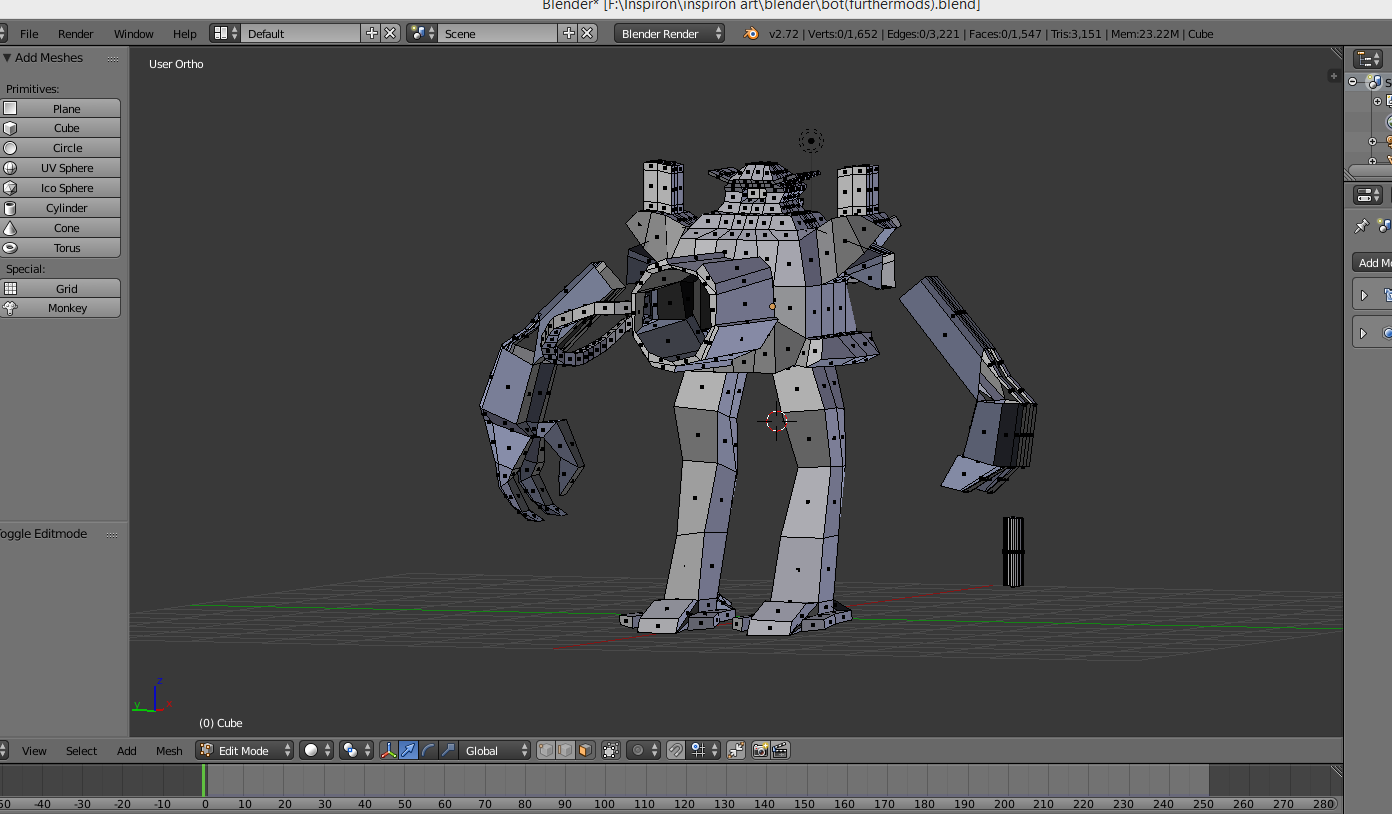1392x814 pixels.
Task: Click the vertex select mode icon
Action: click(x=546, y=750)
